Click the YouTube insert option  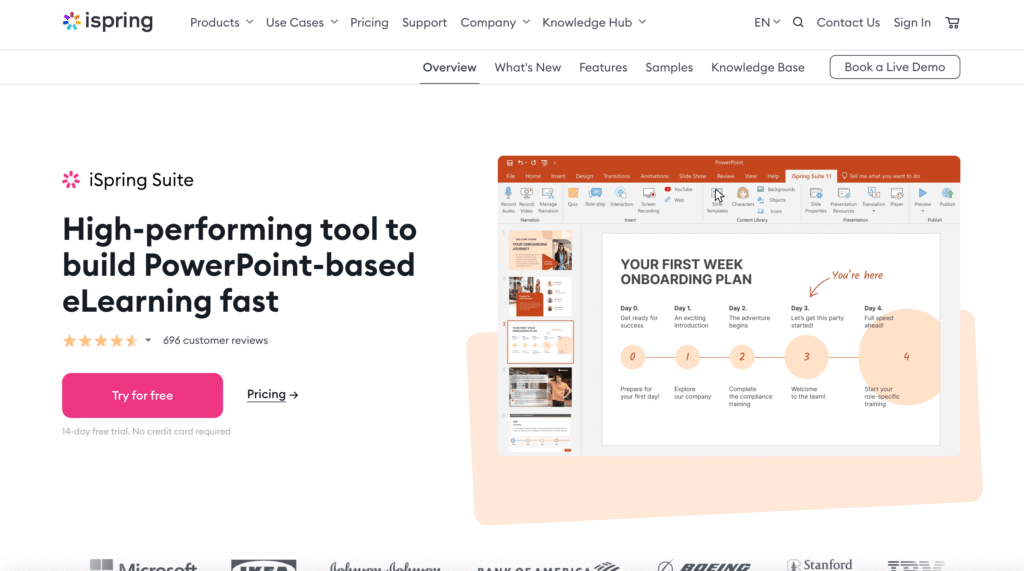678,189
